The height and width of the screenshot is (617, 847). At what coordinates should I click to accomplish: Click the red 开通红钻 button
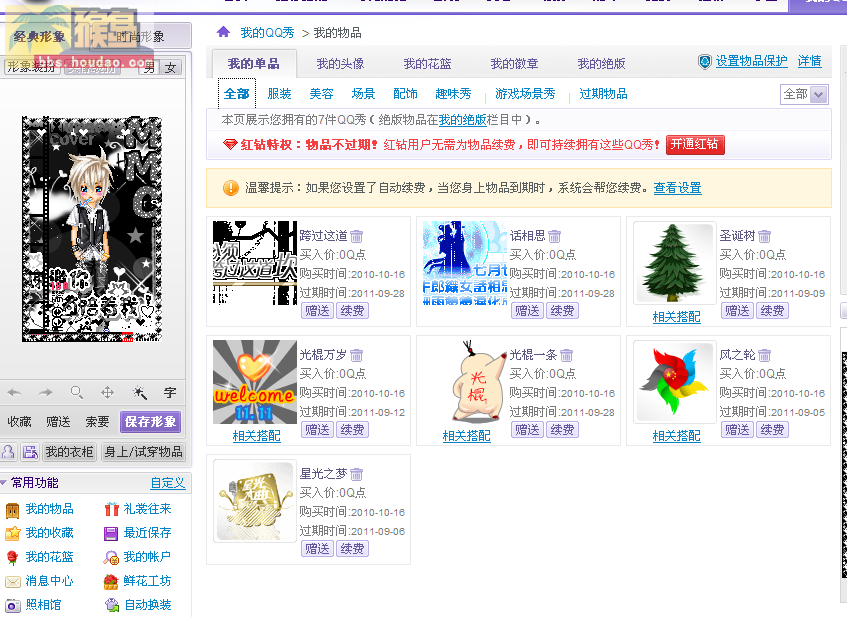695,144
